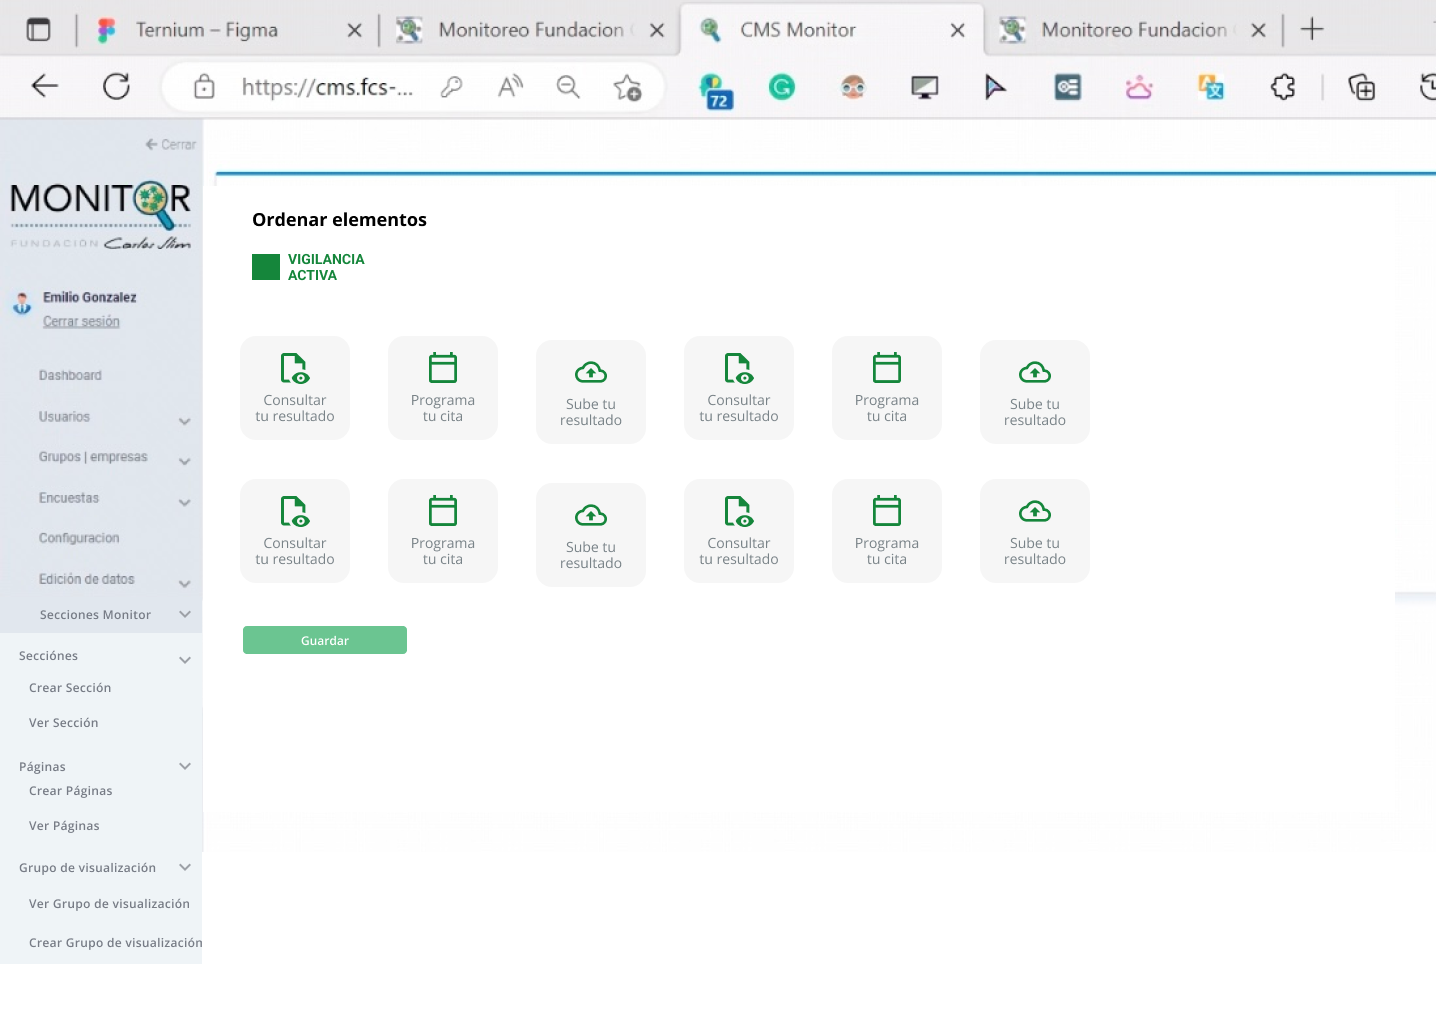Click the add to favorites star icon
Image resolution: width=1440 pixels, height=1024 pixels.
coord(627,88)
